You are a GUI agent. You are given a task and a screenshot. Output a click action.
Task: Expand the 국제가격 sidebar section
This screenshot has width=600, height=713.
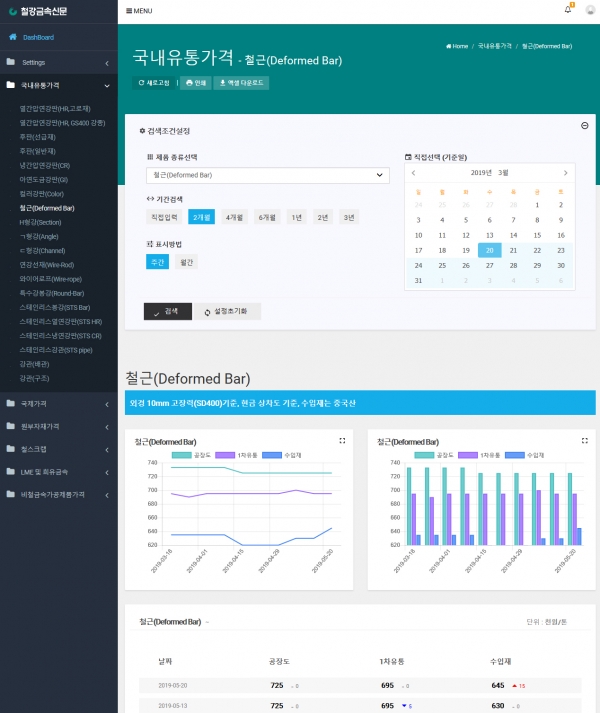pyautogui.click(x=59, y=404)
